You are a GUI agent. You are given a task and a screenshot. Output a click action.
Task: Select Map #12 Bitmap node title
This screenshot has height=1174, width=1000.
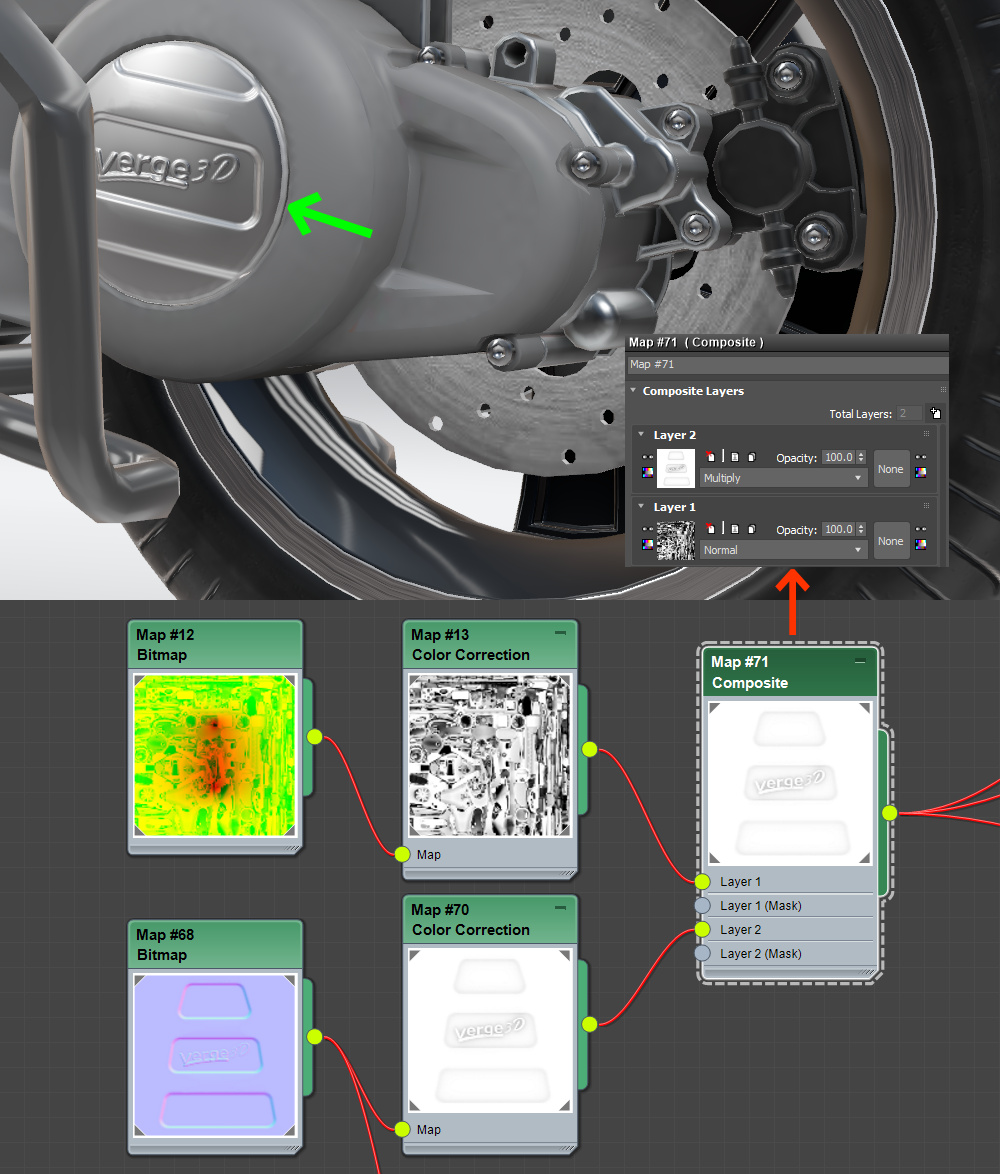[x=215, y=645]
